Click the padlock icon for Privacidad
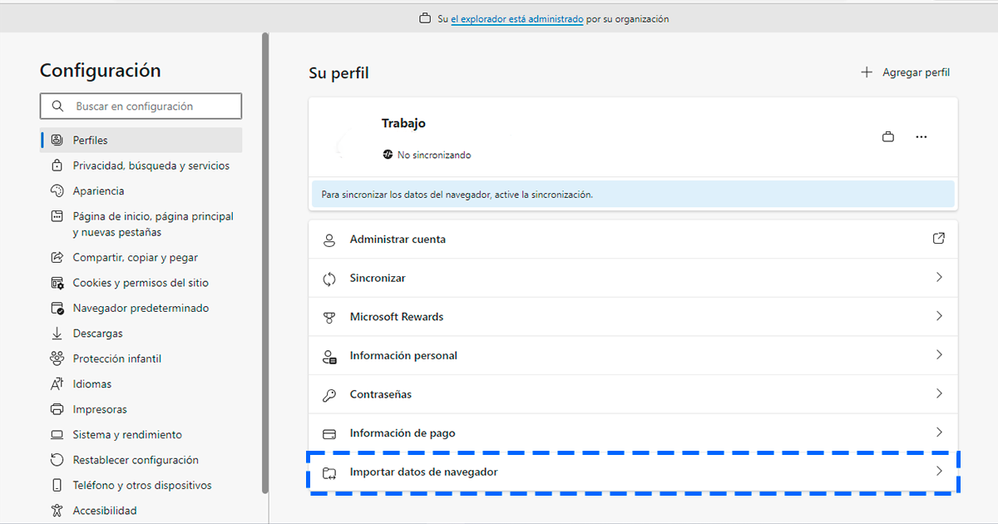 point(57,166)
